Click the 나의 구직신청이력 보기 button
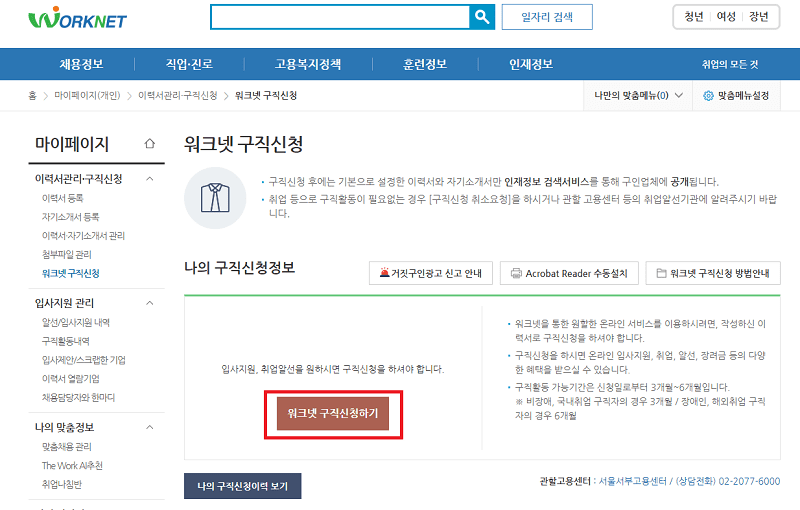 pos(242,486)
